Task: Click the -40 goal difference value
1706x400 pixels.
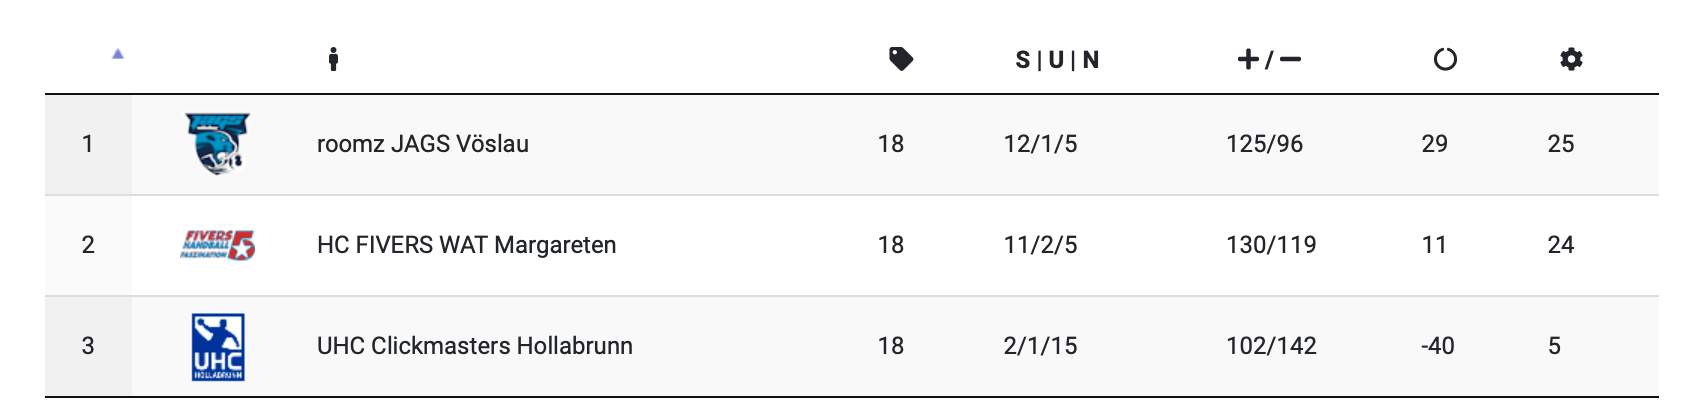Action: [1437, 346]
